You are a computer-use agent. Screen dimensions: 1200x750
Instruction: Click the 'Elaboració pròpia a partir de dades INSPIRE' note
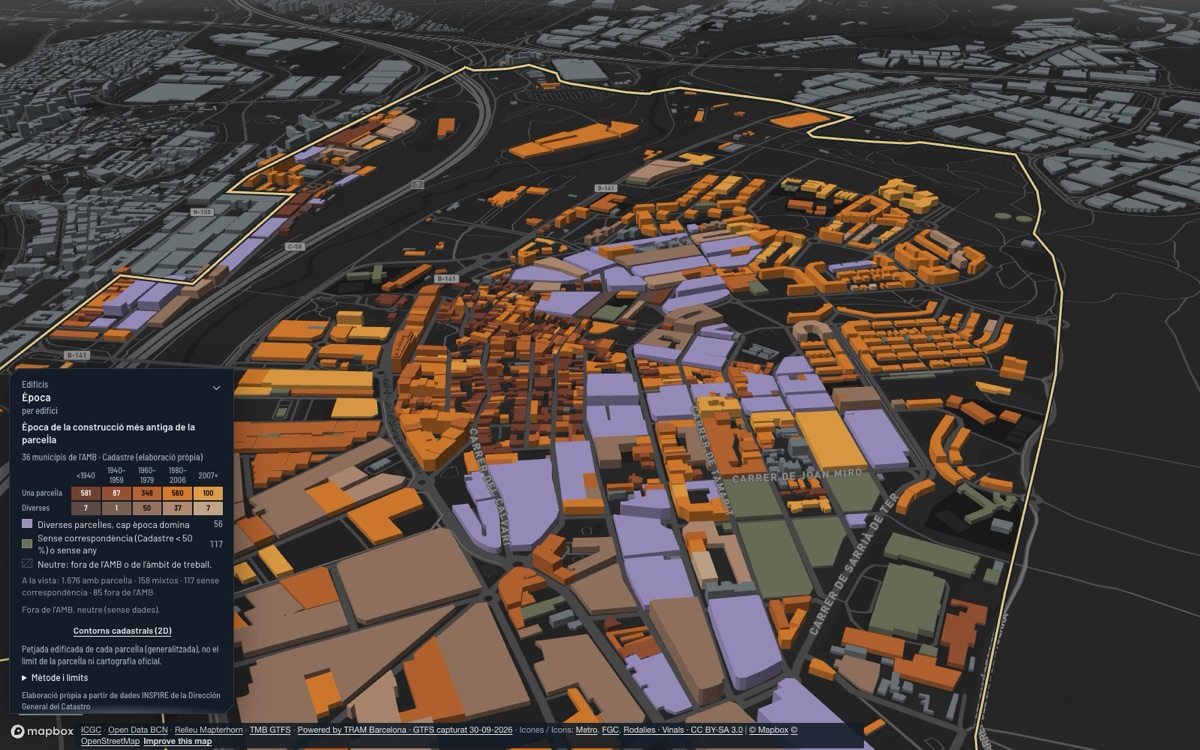click(x=121, y=701)
